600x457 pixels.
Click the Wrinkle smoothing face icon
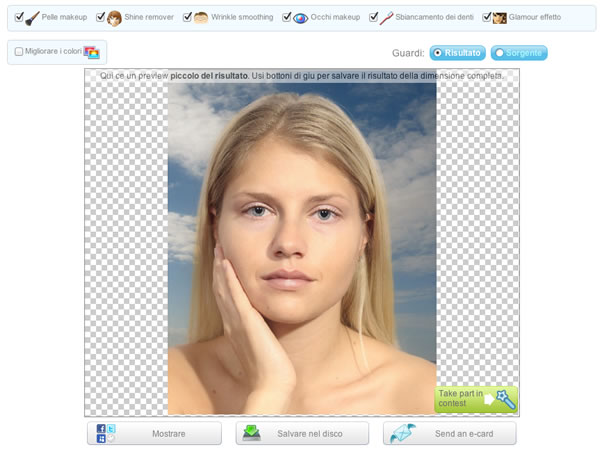tap(201, 17)
